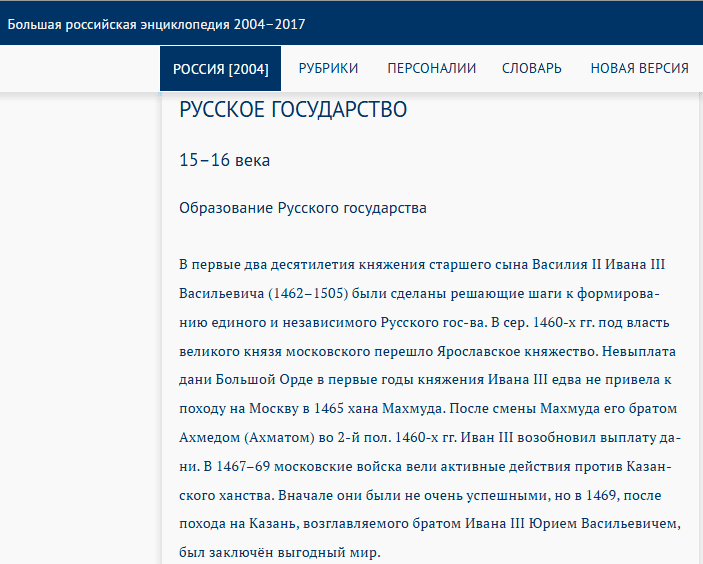The image size is (703, 564).
Task: Switch to НОВАЯ ВЕРСИЯ of the site
Action: click(x=639, y=68)
